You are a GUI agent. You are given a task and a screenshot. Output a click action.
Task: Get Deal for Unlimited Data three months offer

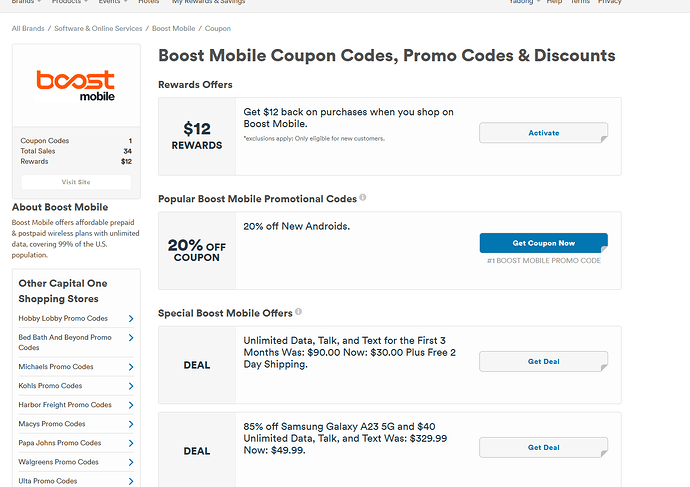coord(543,362)
